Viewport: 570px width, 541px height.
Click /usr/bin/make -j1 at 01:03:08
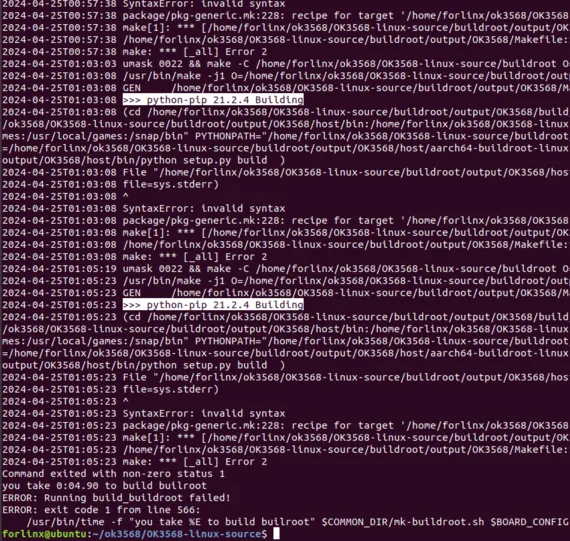point(174,76)
